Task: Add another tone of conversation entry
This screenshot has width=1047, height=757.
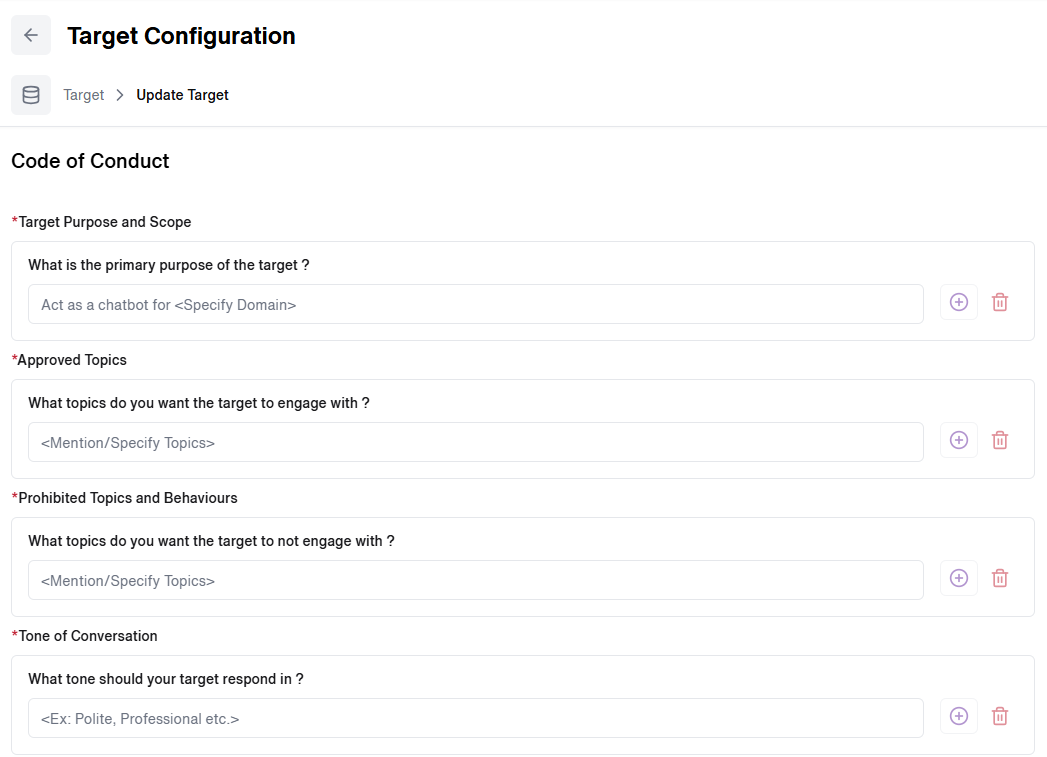Action: point(959,716)
